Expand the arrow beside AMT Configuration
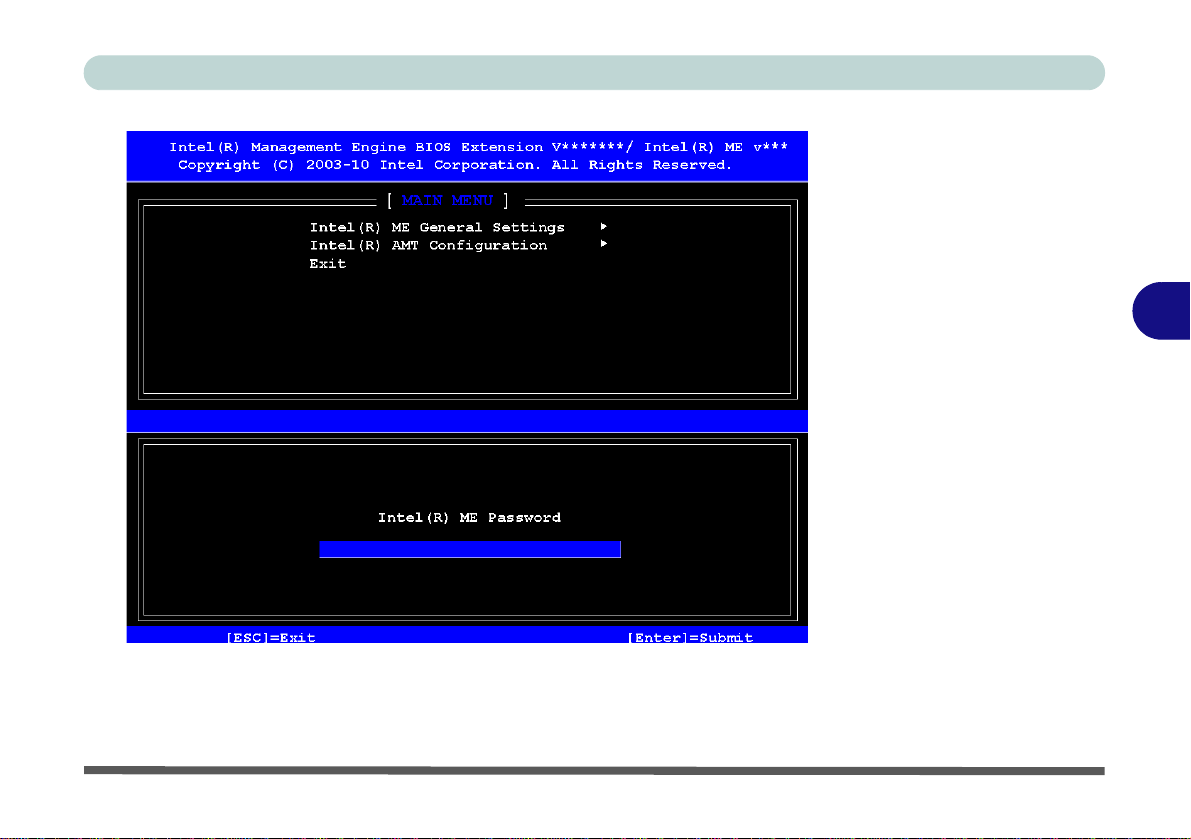The image size is (1191, 839). tap(604, 244)
